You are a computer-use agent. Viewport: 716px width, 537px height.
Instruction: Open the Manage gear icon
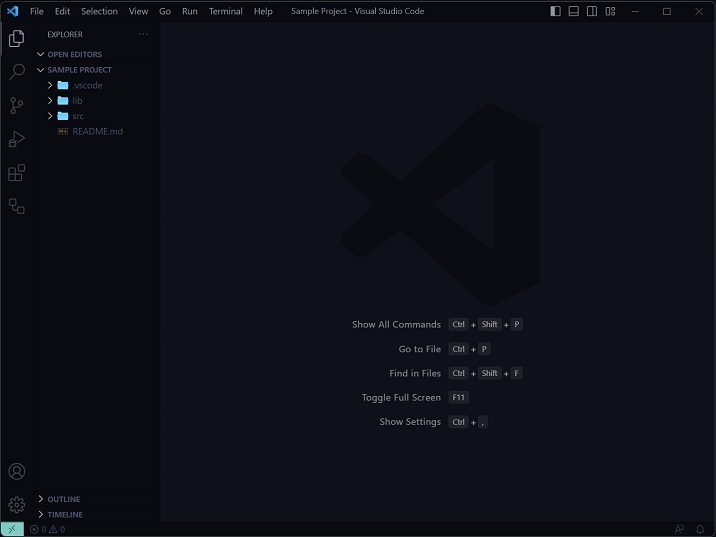pyautogui.click(x=16, y=505)
